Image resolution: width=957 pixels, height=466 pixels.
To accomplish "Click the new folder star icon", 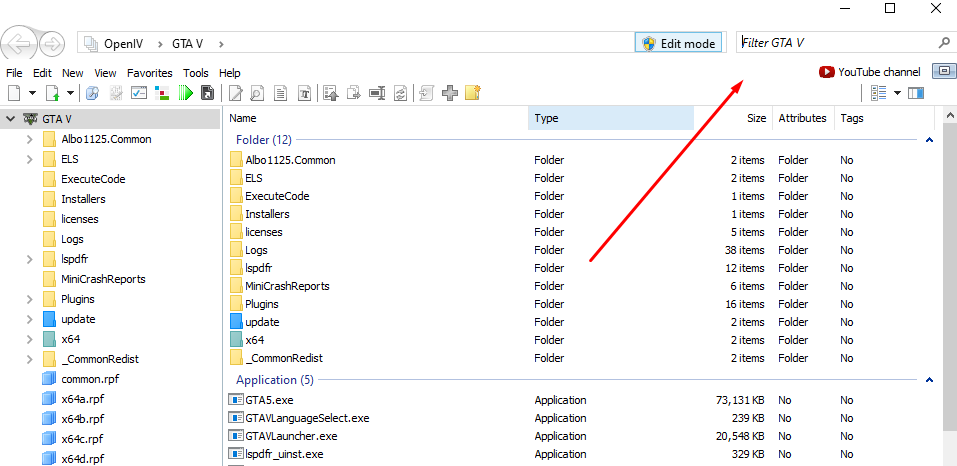I will [473, 93].
